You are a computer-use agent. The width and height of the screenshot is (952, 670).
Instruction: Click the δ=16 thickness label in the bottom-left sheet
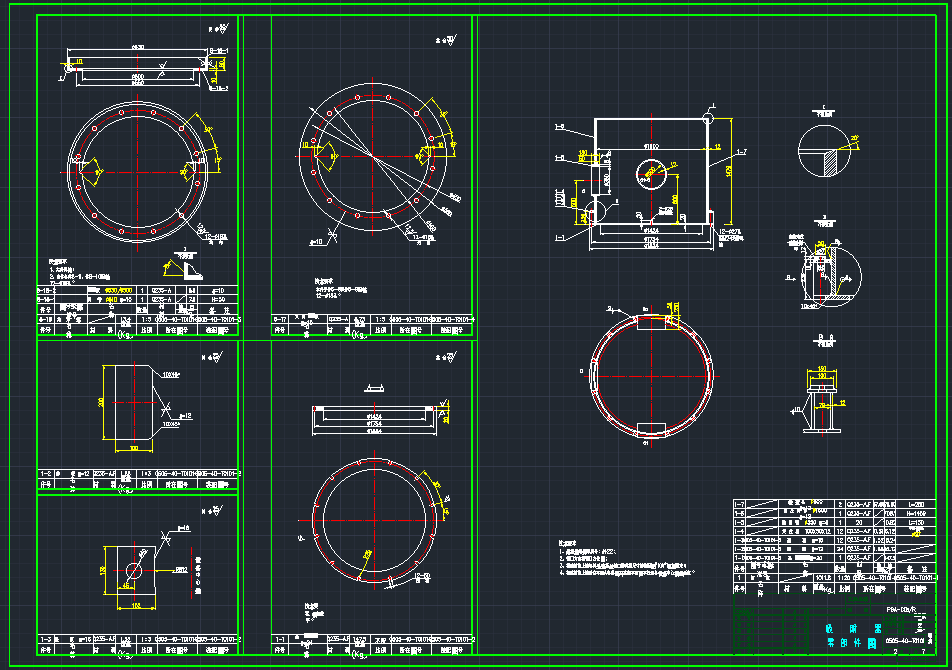[184, 529]
